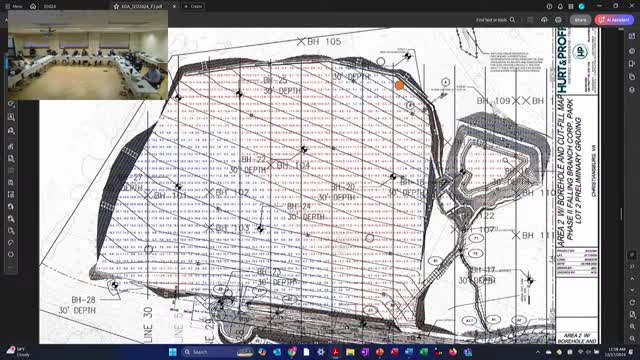640x360 pixels.
Task: Click the vertical scrollbar thumb
Action: pyautogui.click(x=621, y=214)
